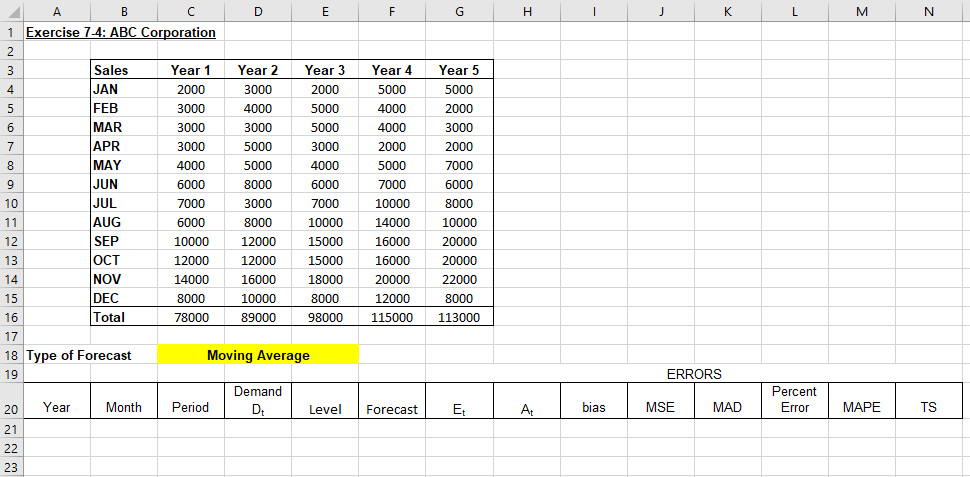Image resolution: width=970 pixels, height=477 pixels.
Task: Select the 'JAN' row label
Action: 124,89
